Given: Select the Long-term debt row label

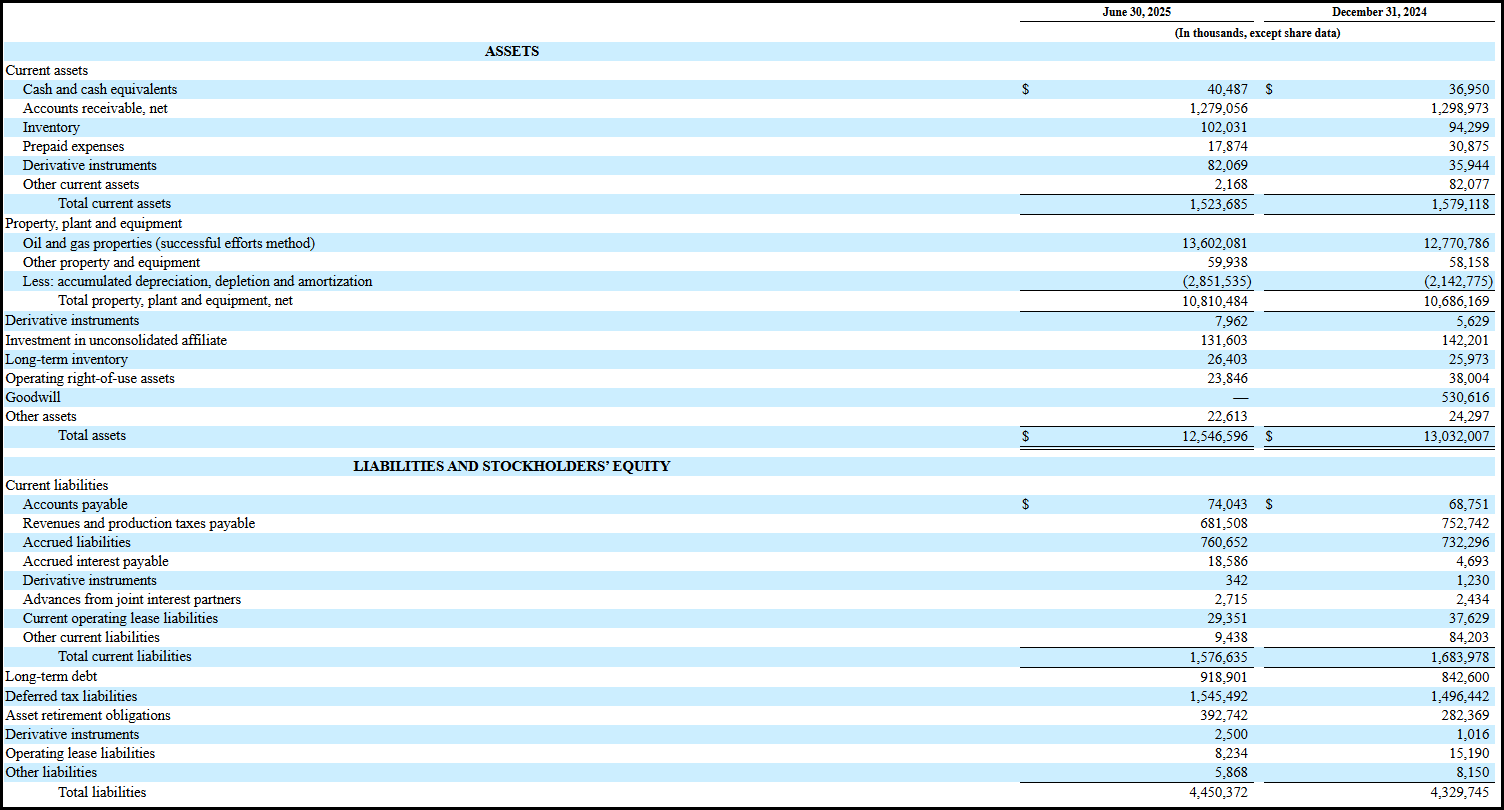Looking at the screenshot, I should pos(50,676).
